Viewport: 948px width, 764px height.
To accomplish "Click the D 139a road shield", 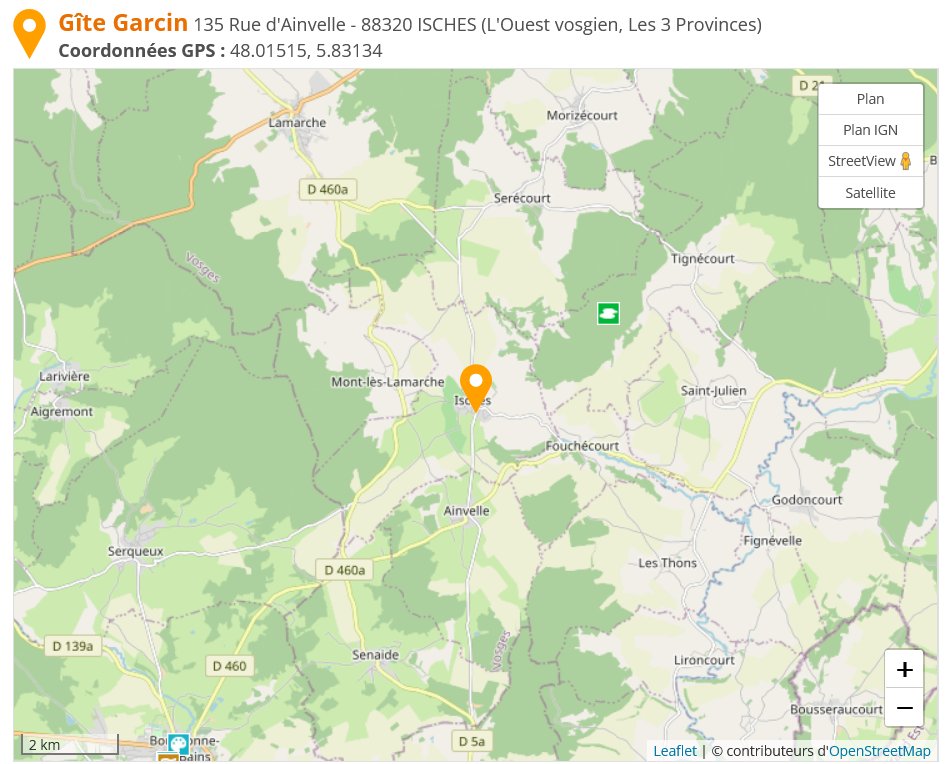I will pyautogui.click(x=73, y=646).
